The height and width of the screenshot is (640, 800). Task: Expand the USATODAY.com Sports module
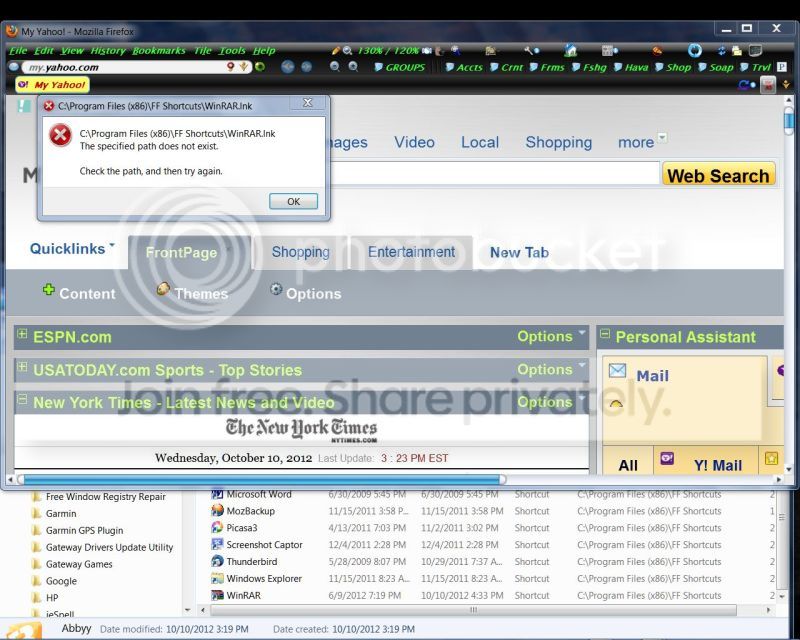point(22,366)
